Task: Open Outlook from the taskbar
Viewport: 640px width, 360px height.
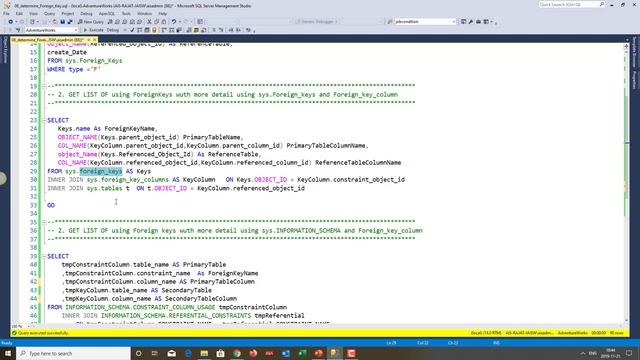Action: (x=286, y=353)
